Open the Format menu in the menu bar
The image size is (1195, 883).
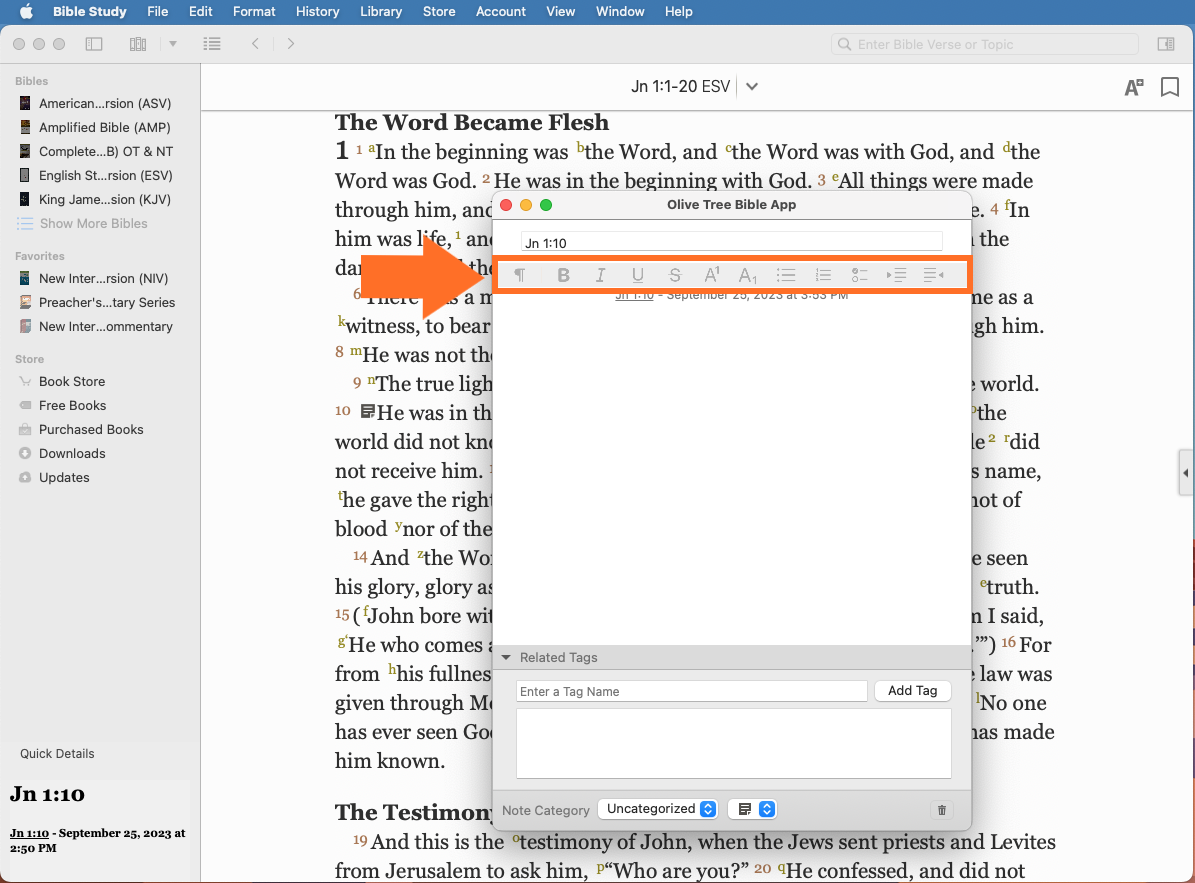[254, 11]
